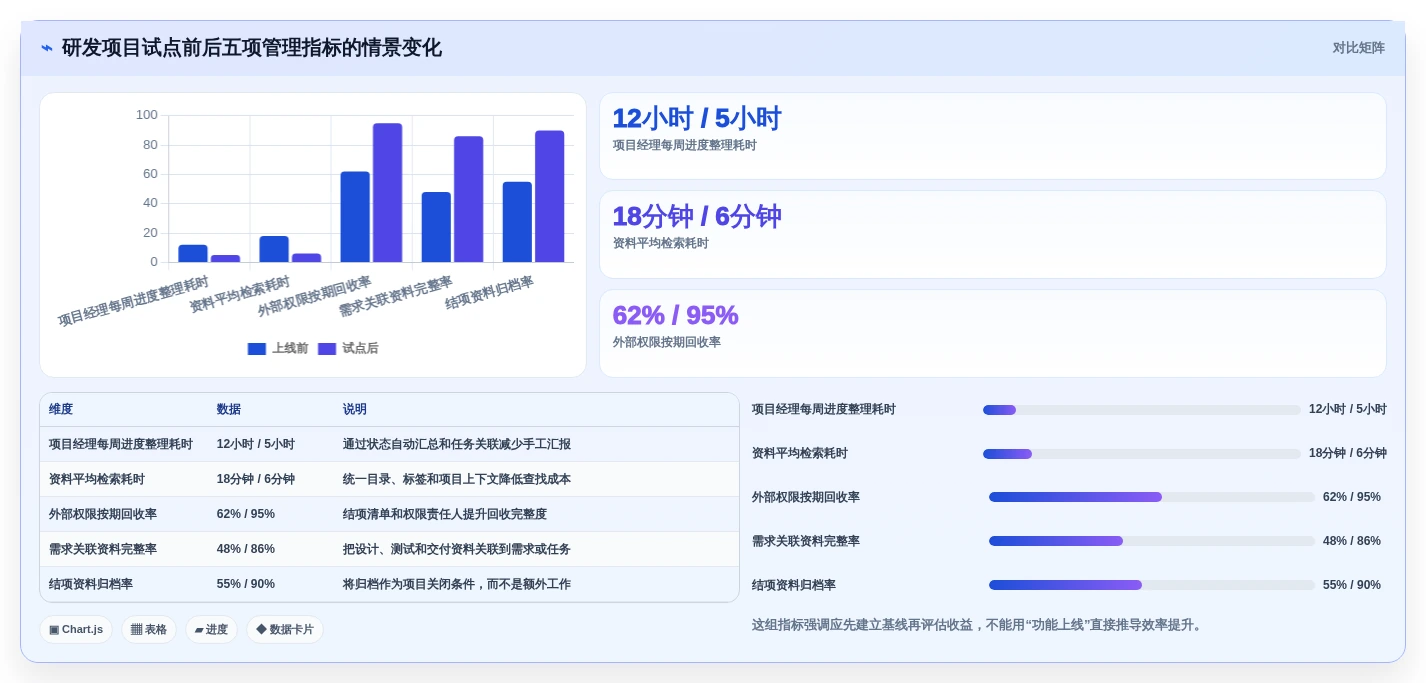Click the 62% / 95% data card

pyautogui.click(x=992, y=333)
